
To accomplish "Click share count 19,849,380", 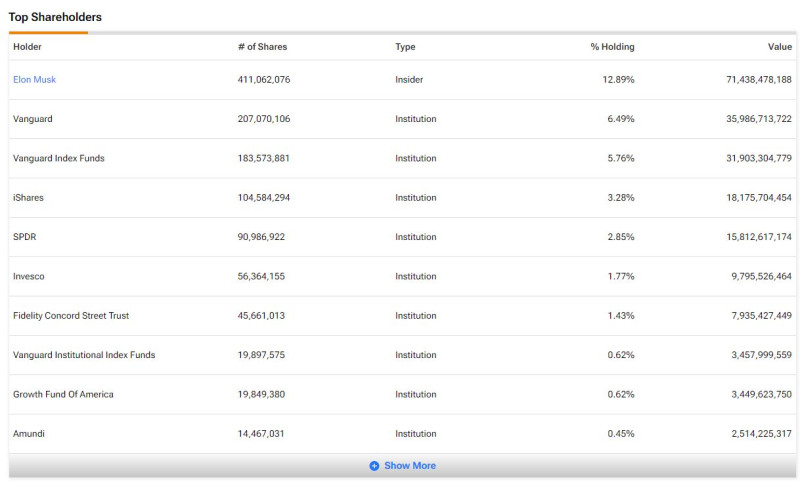I will click(x=261, y=394).
